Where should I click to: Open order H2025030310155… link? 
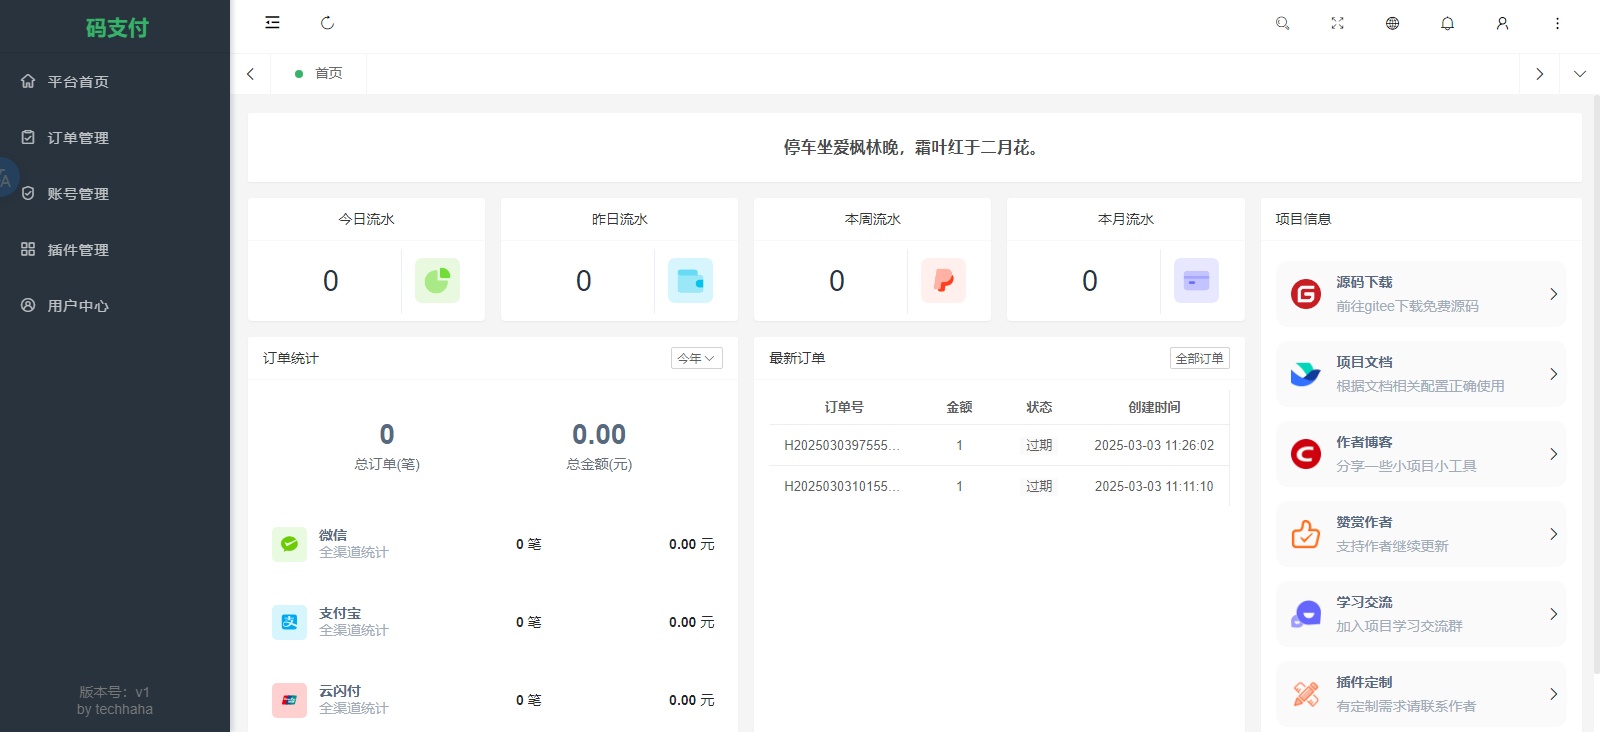842,486
